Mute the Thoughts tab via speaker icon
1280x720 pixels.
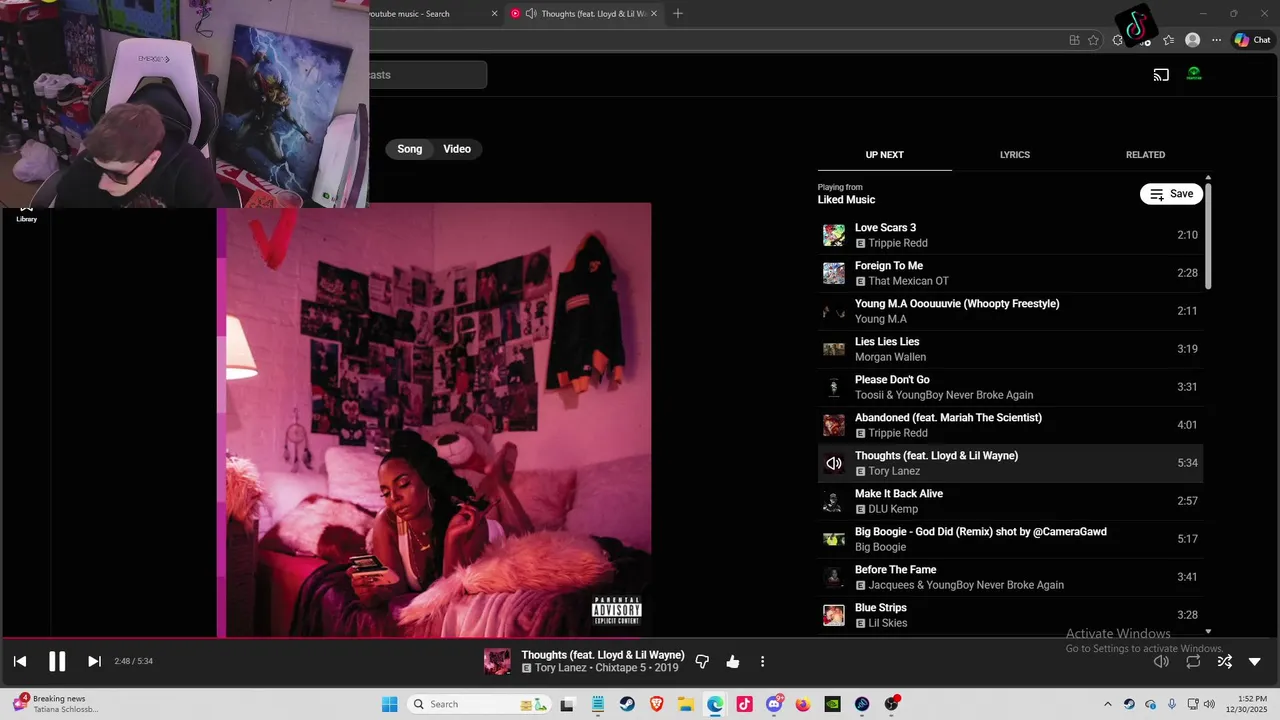coord(531,14)
